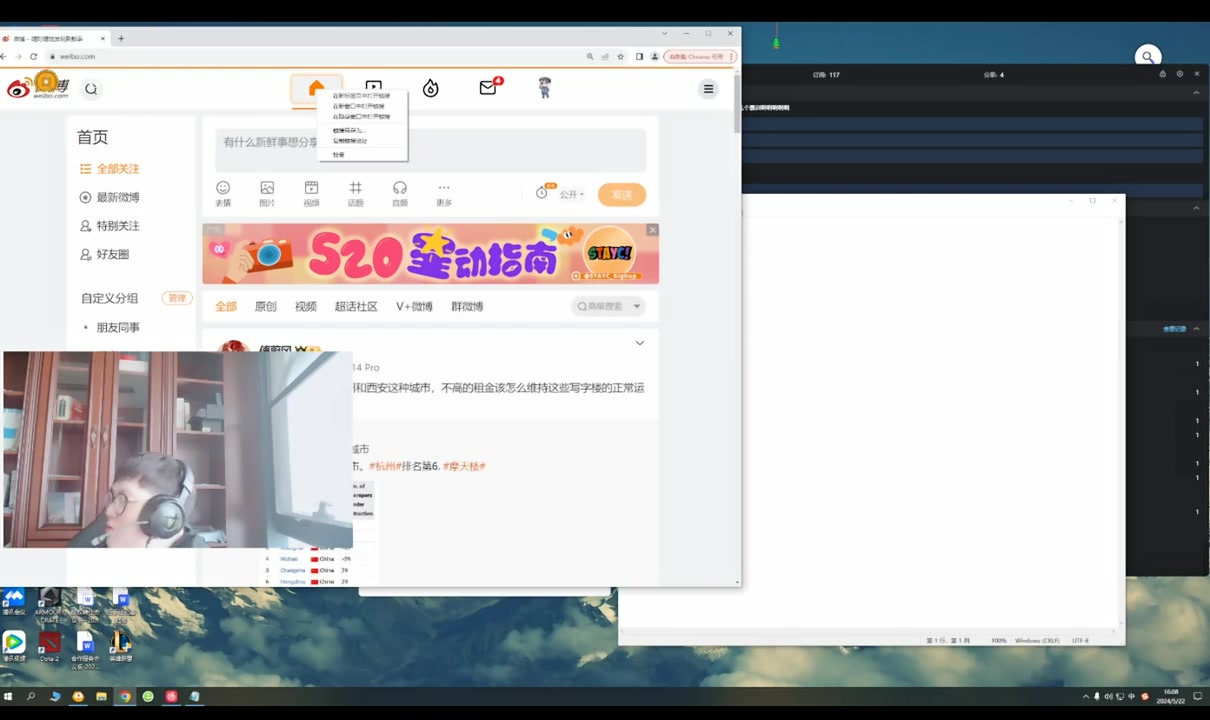Choose context menu entry for incognito window
This screenshot has height=720, width=1210.
(362, 117)
